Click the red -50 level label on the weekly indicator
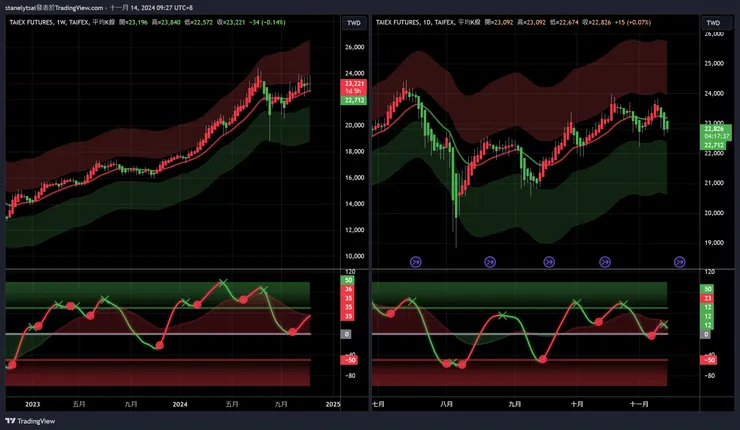740x430 pixels. (x=349, y=360)
